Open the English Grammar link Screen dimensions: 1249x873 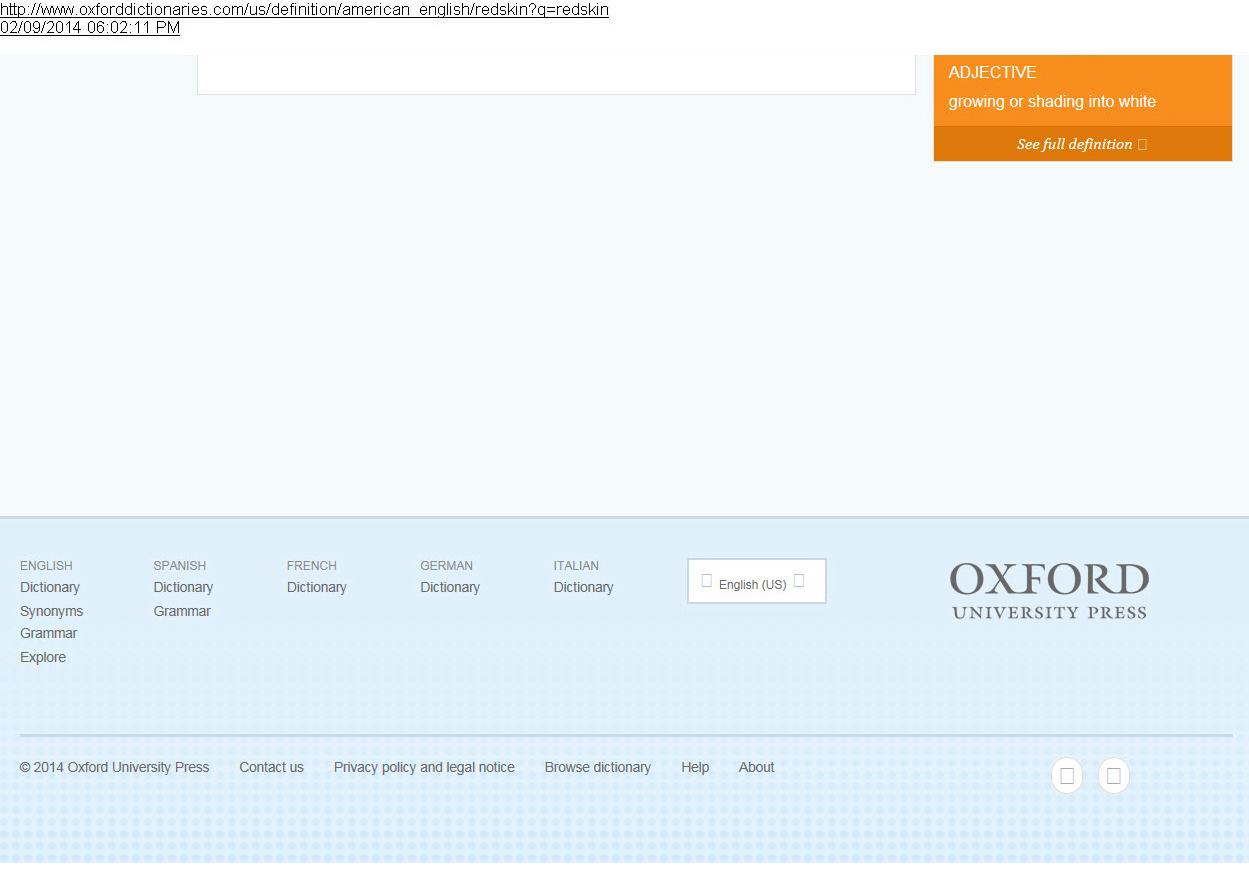[48, 633]
